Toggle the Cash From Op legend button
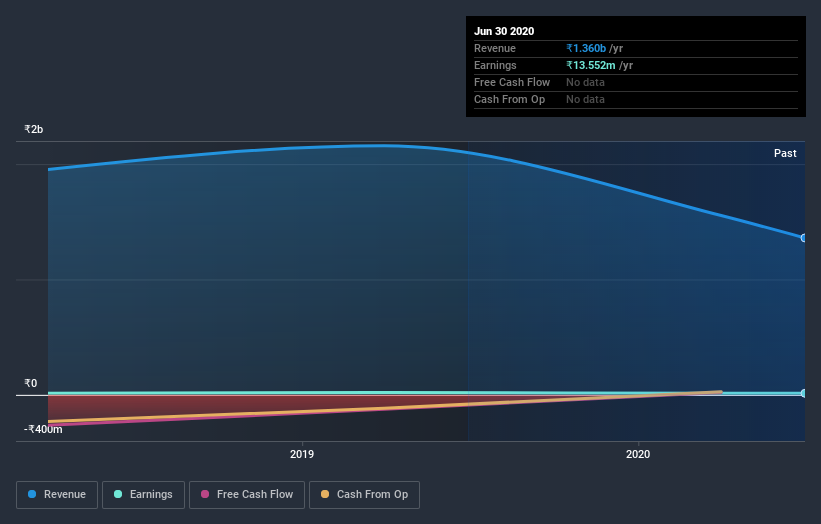 (364, 495)
